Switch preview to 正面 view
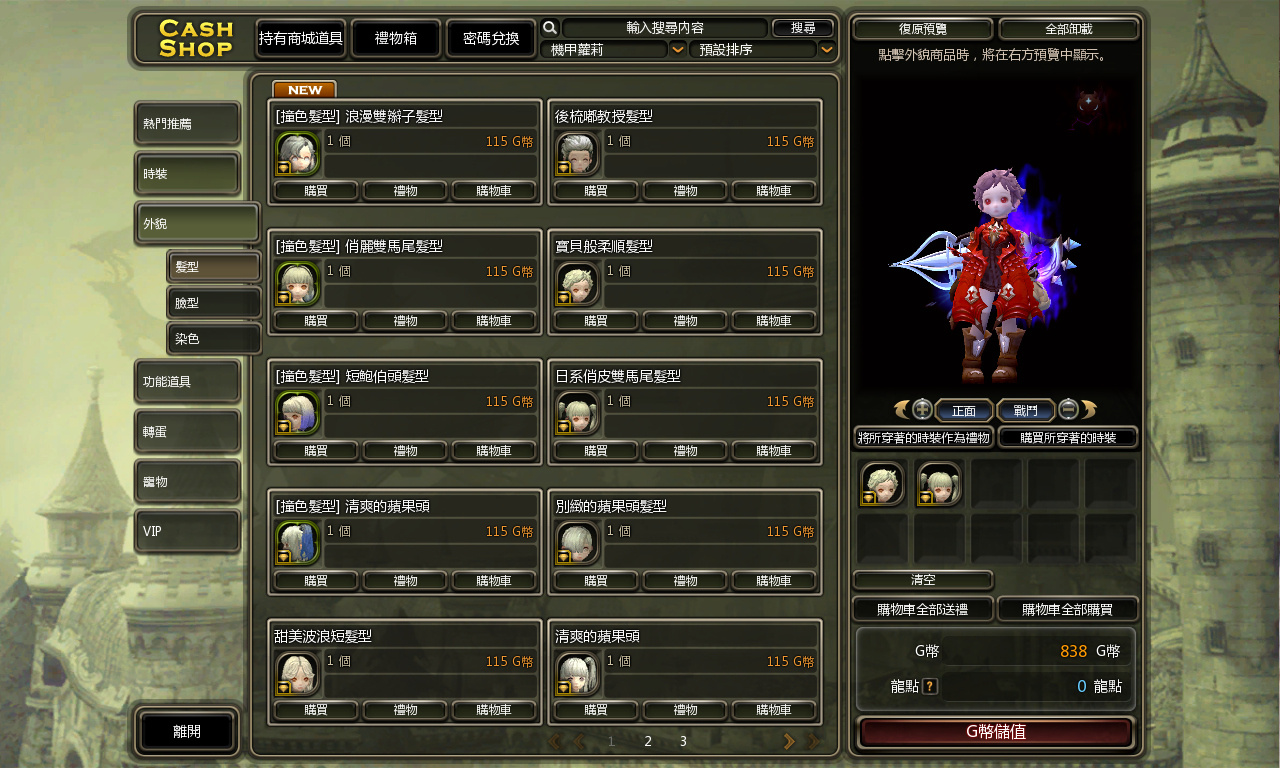The image size is (1280, 768). pos(964,410)
